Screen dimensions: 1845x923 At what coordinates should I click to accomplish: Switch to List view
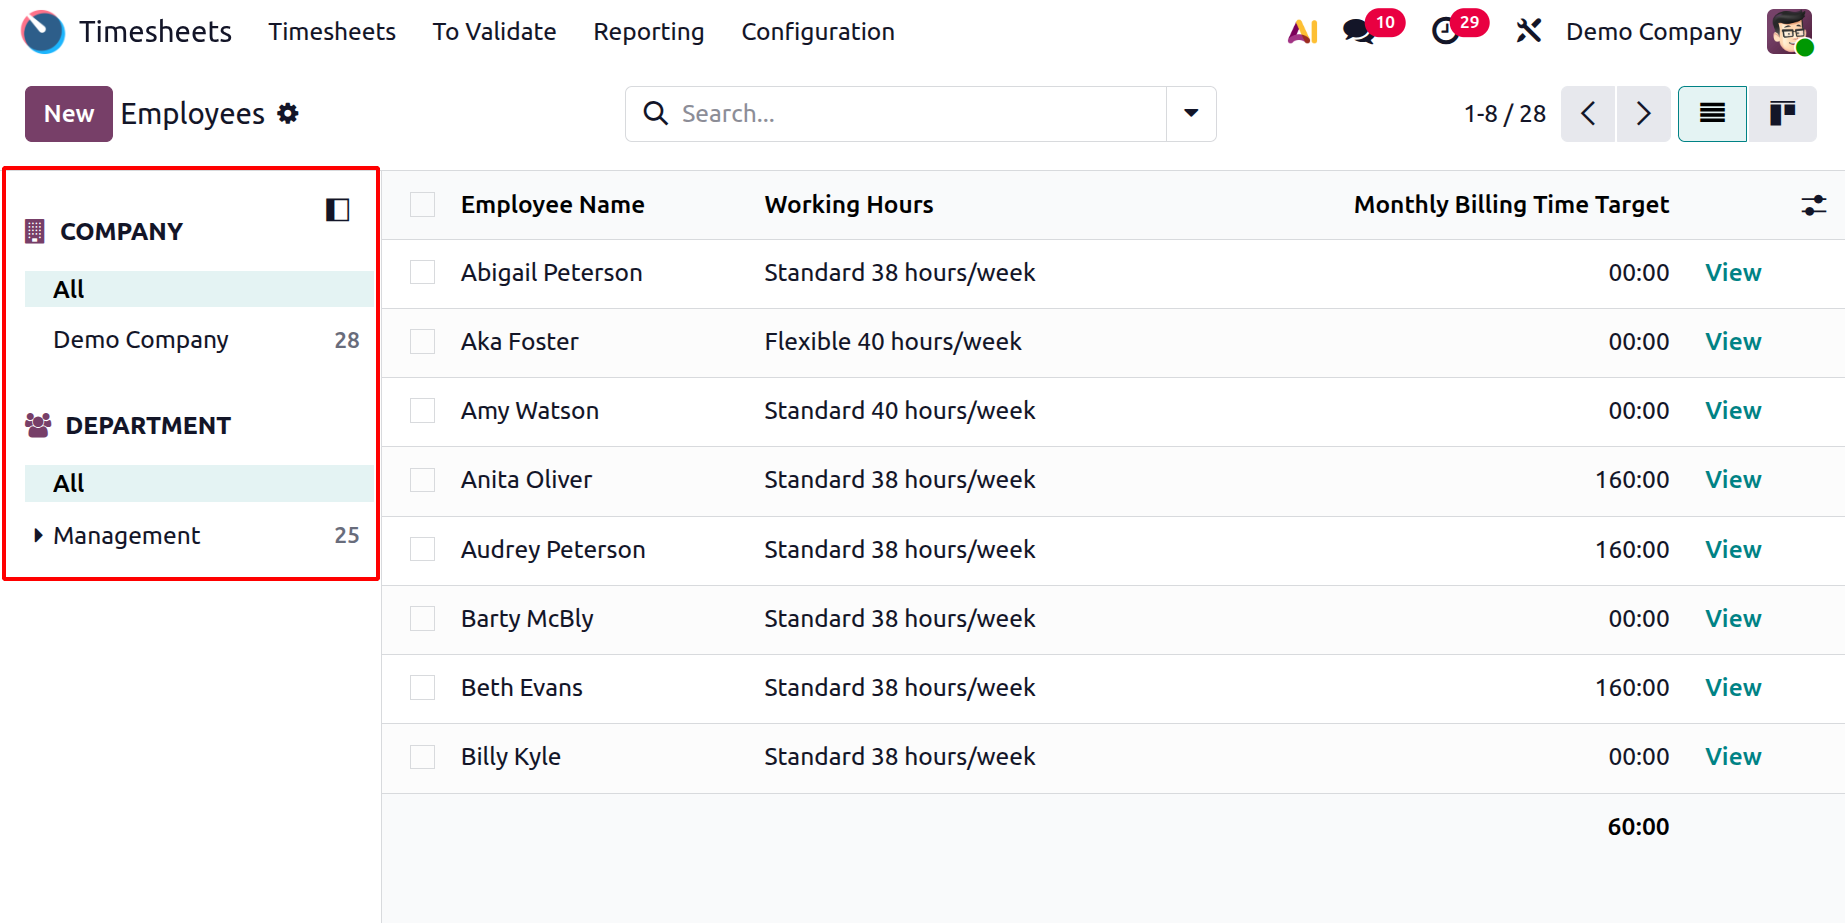(x=1712, y=114)
